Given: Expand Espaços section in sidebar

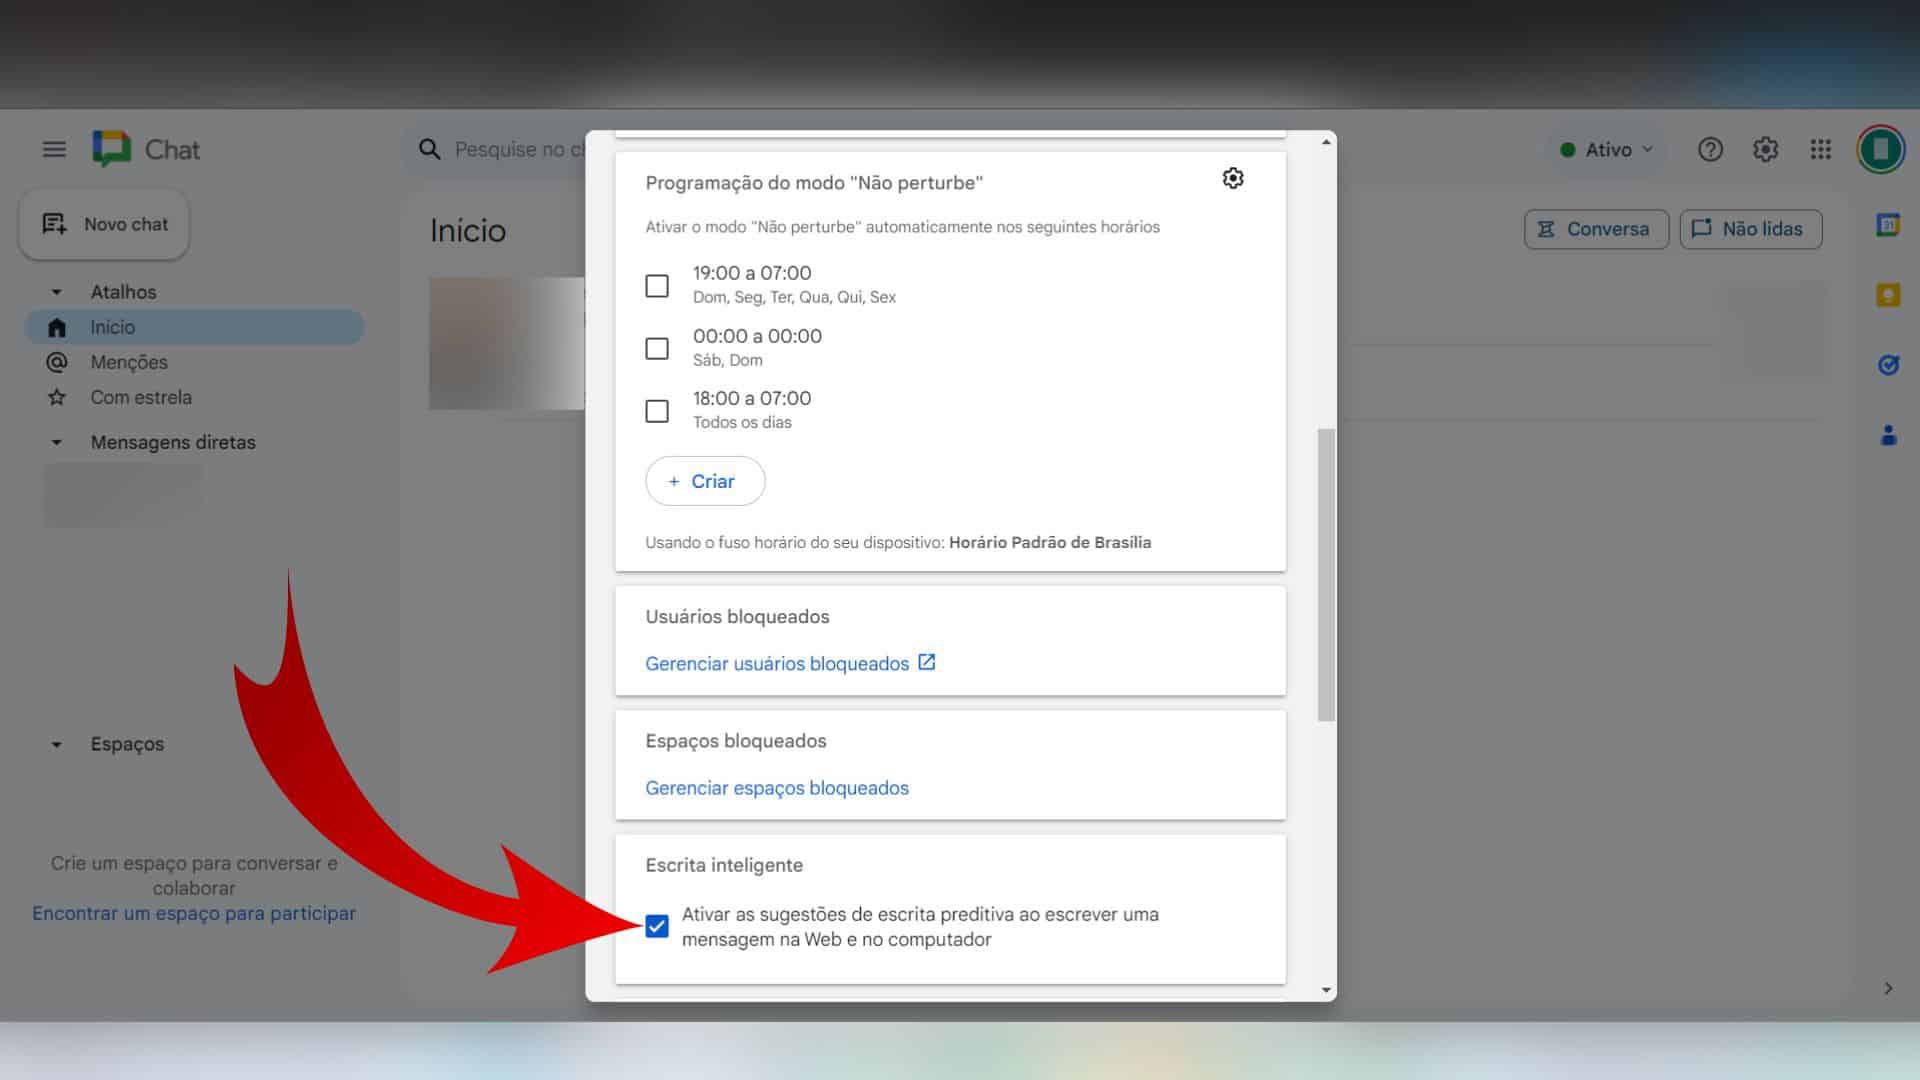Looking at the screenshot, I should coord(57,744).
